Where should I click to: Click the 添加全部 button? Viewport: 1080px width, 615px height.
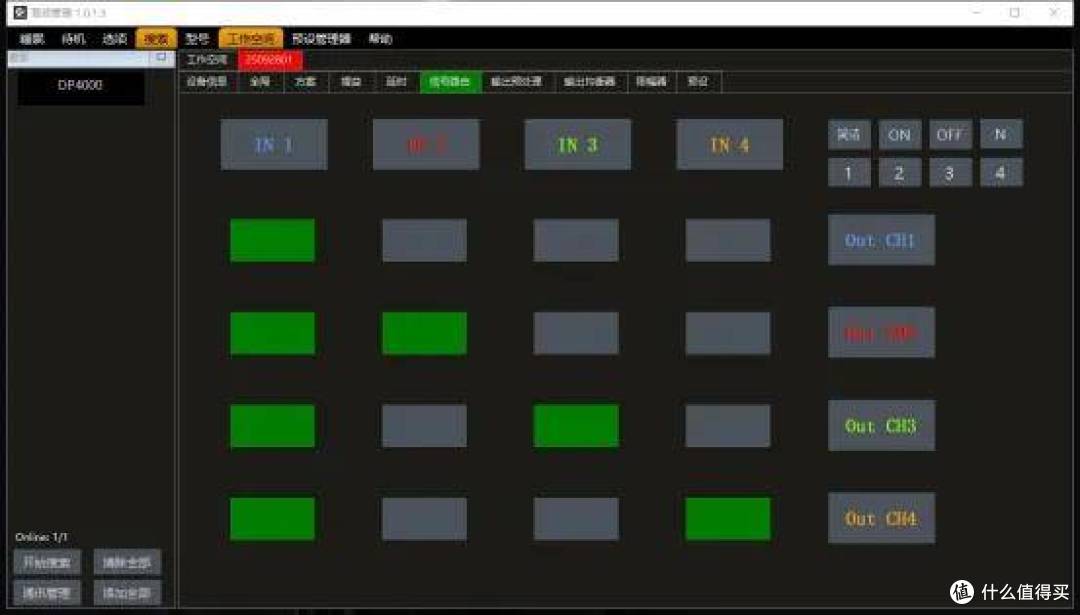coord(127,593)
